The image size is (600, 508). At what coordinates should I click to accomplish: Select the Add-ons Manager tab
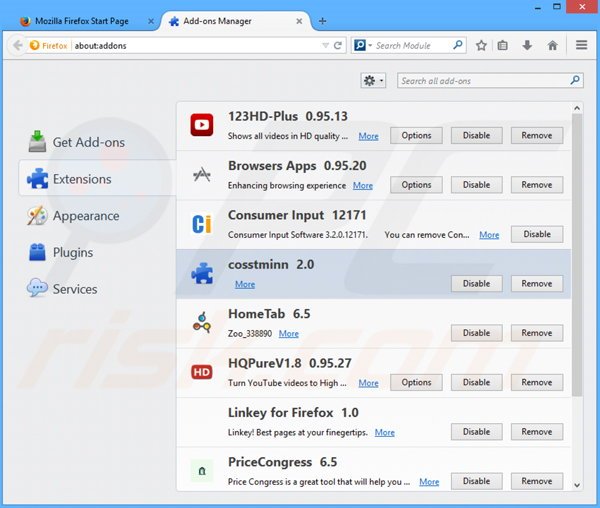pos(234,21)
